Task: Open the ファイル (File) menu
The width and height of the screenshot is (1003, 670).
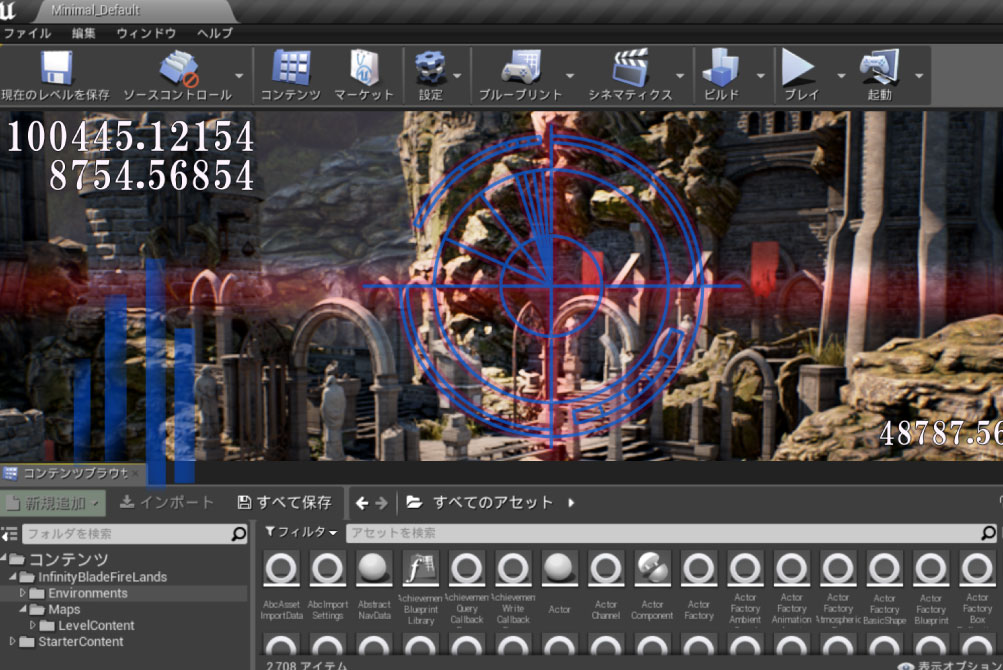Action: click(27, 33)
